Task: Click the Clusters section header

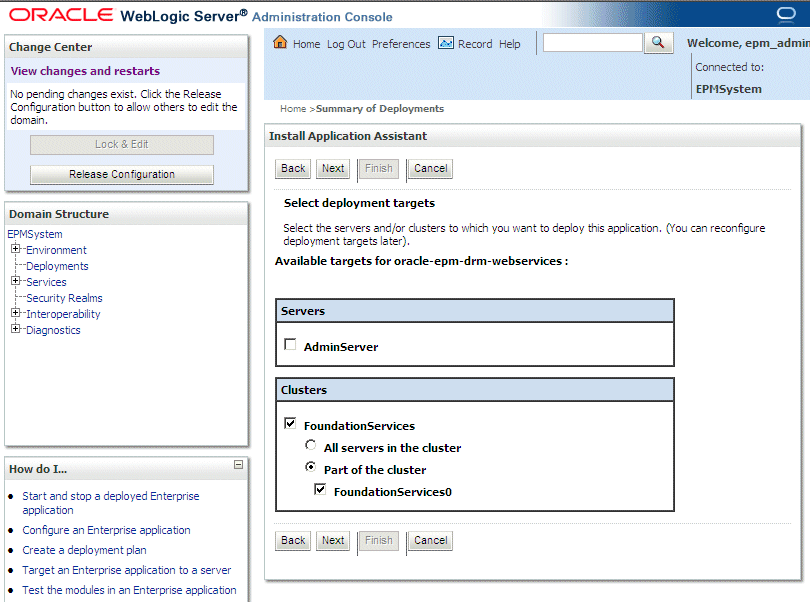Action: pyautogui.click(x=475, y=390)
